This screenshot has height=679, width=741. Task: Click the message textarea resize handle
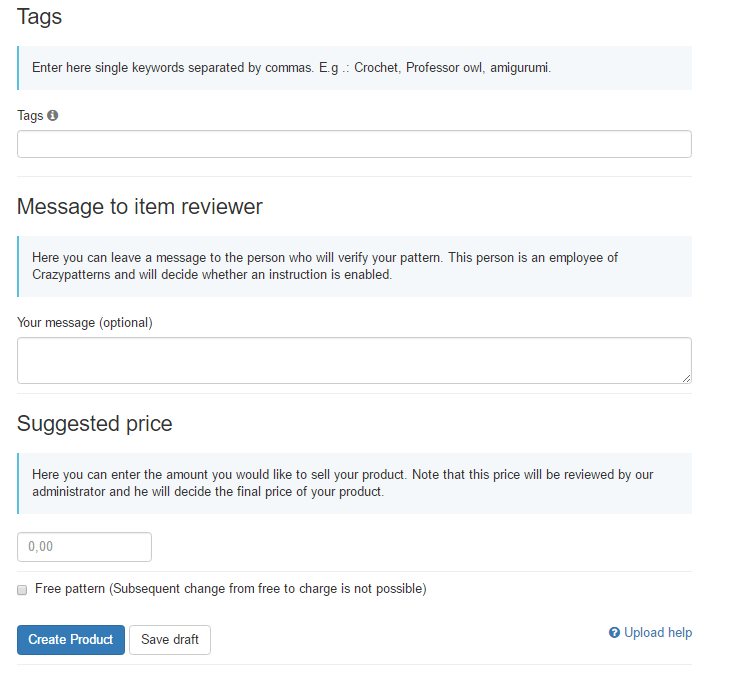click(687, 378)
